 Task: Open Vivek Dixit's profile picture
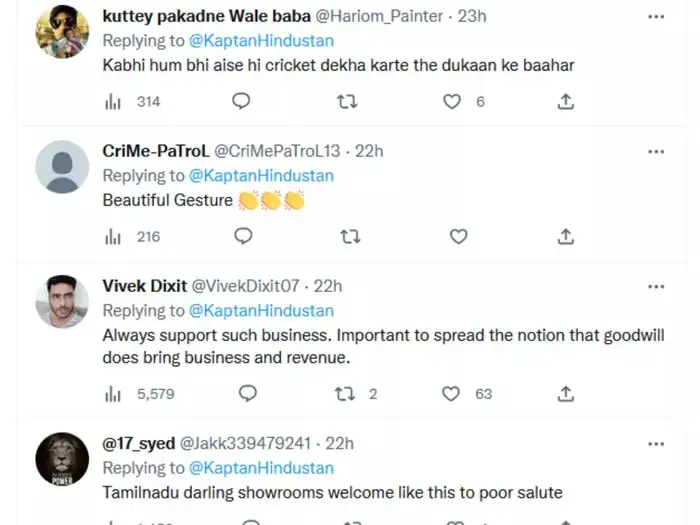click(x=62, y=301)
